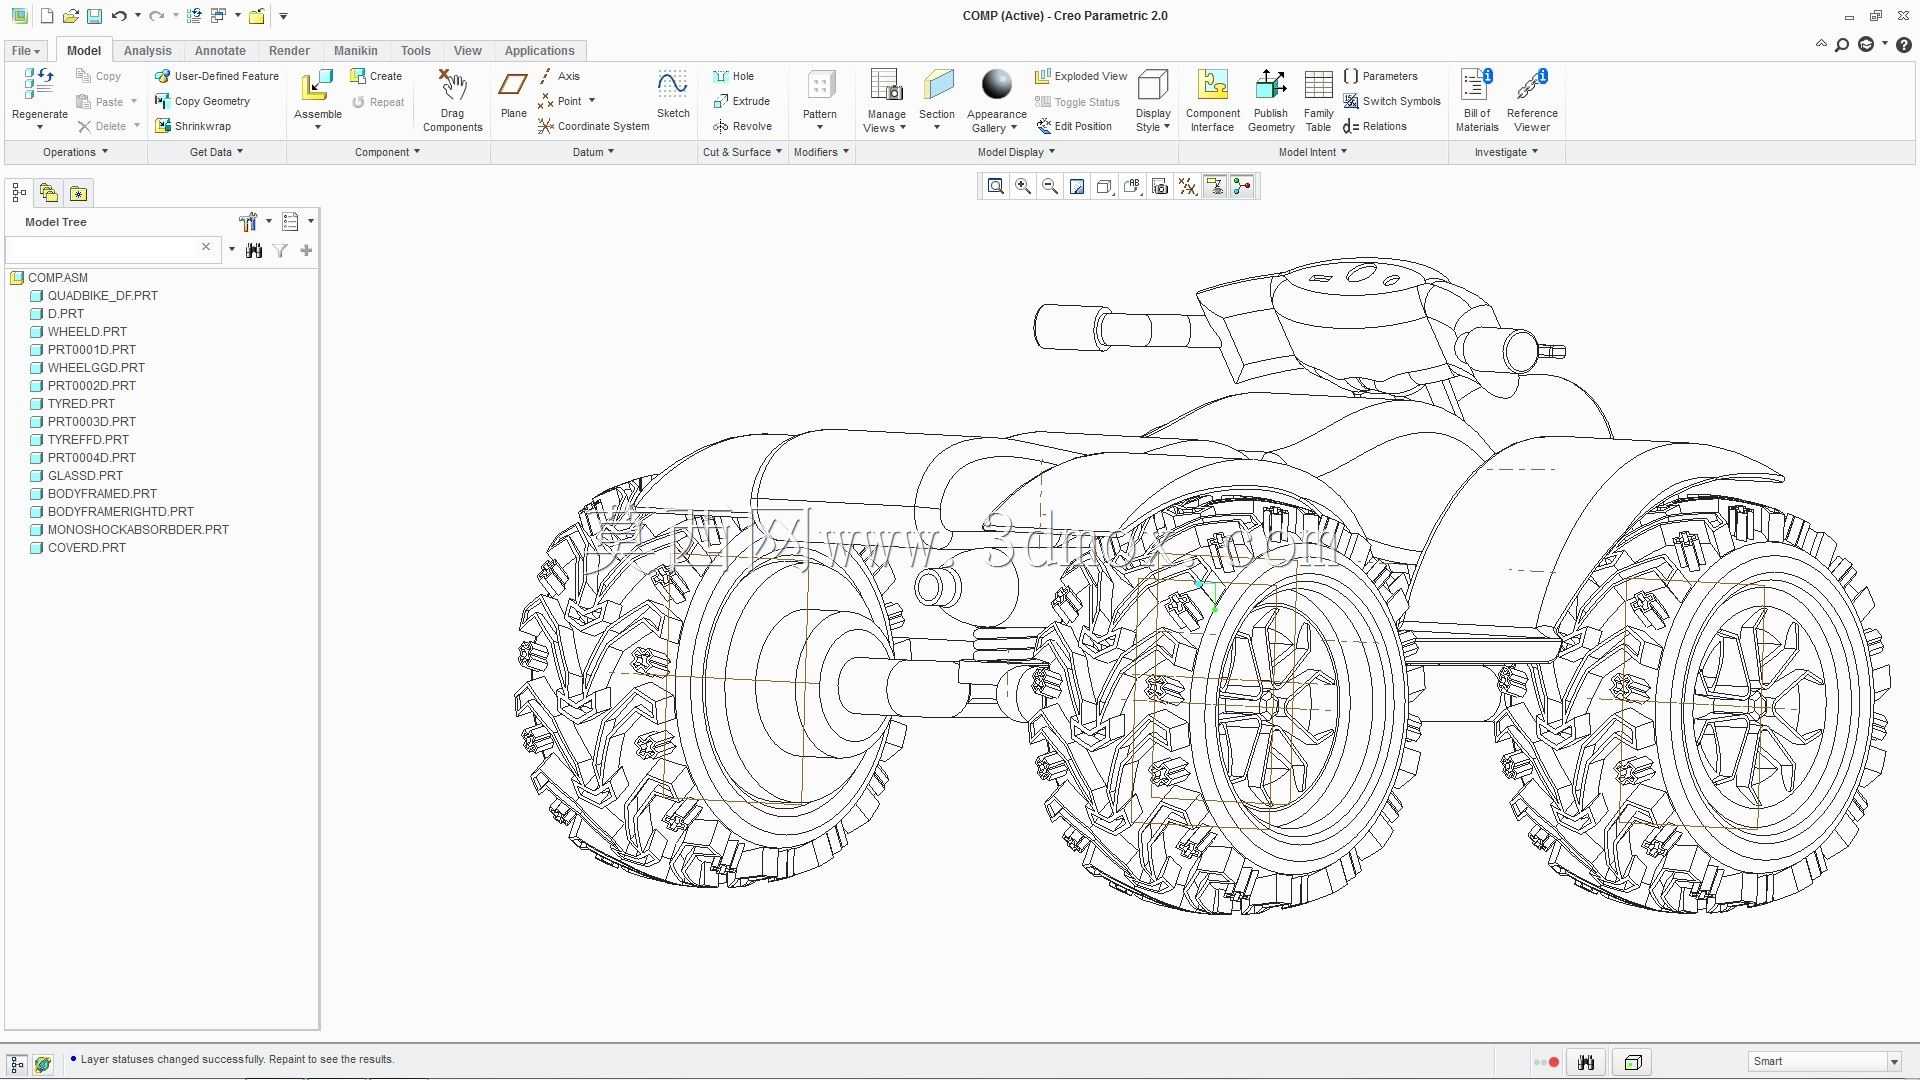1920x1080 pixels.
Task: Click the Extrude tool
Action: tap(741, 101)
